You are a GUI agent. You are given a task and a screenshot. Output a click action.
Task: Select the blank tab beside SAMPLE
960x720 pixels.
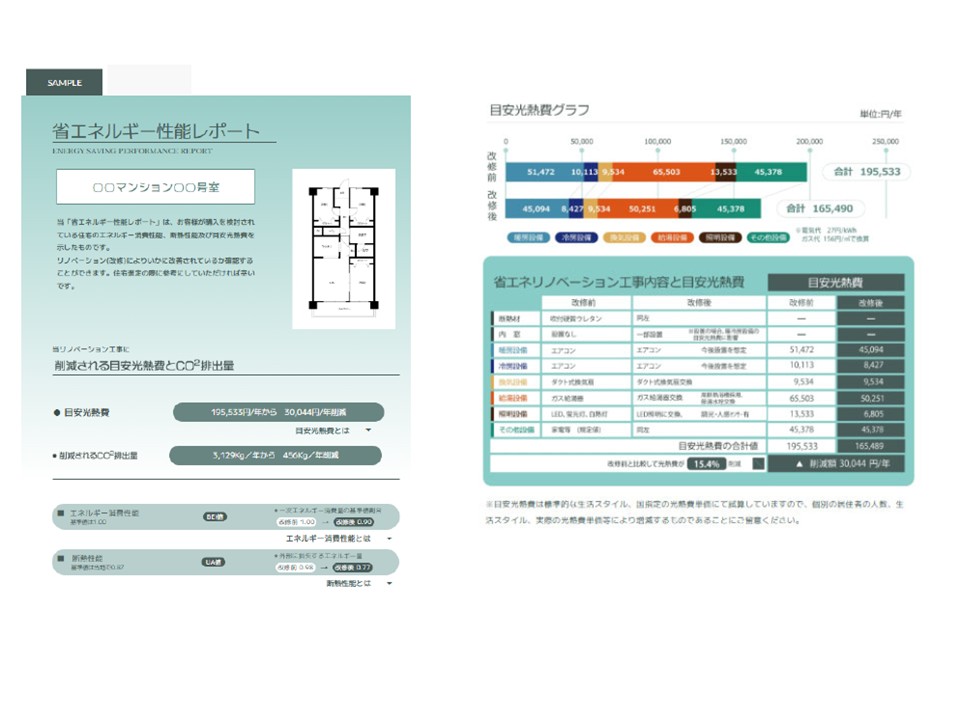[x=149, y=81]
